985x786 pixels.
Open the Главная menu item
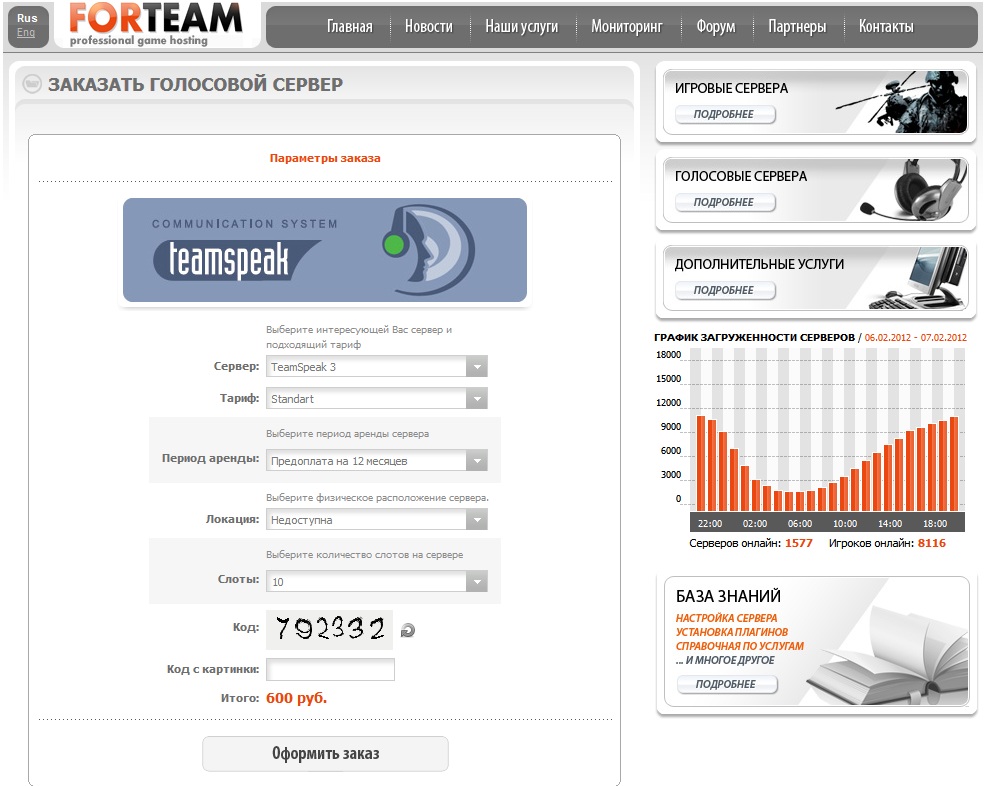[x=349, y=26]
